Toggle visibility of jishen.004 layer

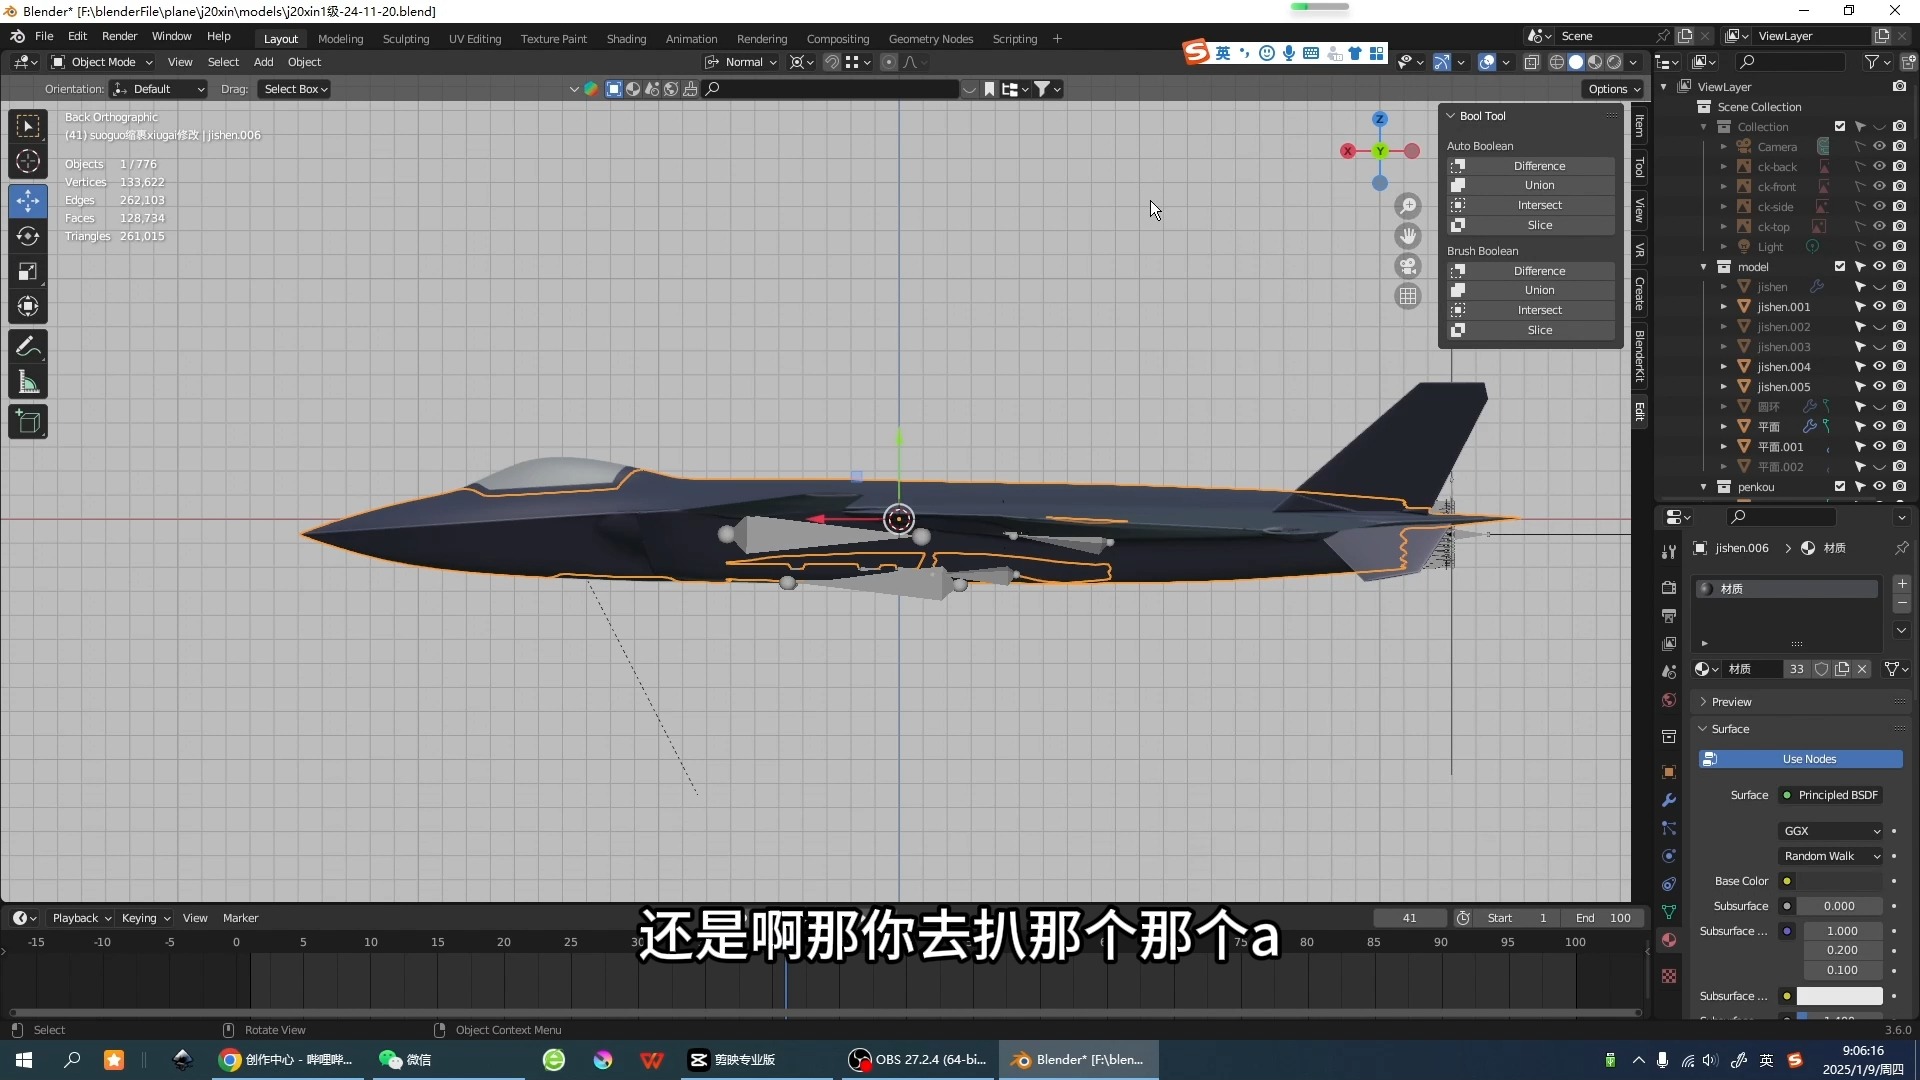pyautogui.click(x=1879, y=367)
